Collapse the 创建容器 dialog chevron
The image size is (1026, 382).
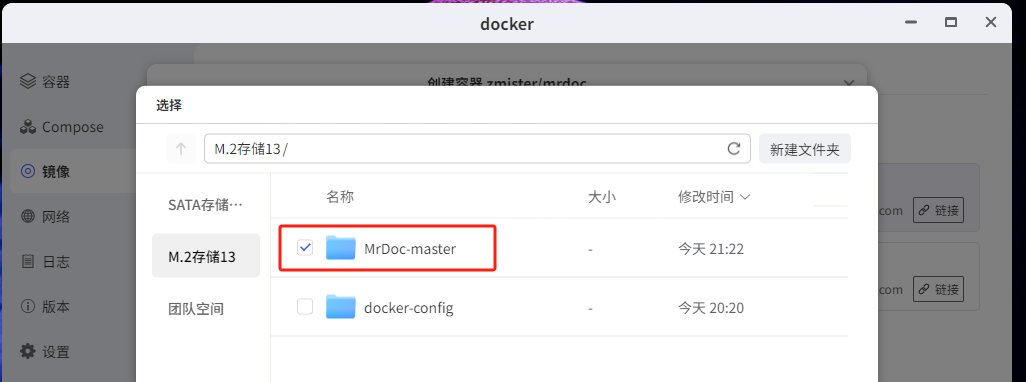click(x=849, y=83)
